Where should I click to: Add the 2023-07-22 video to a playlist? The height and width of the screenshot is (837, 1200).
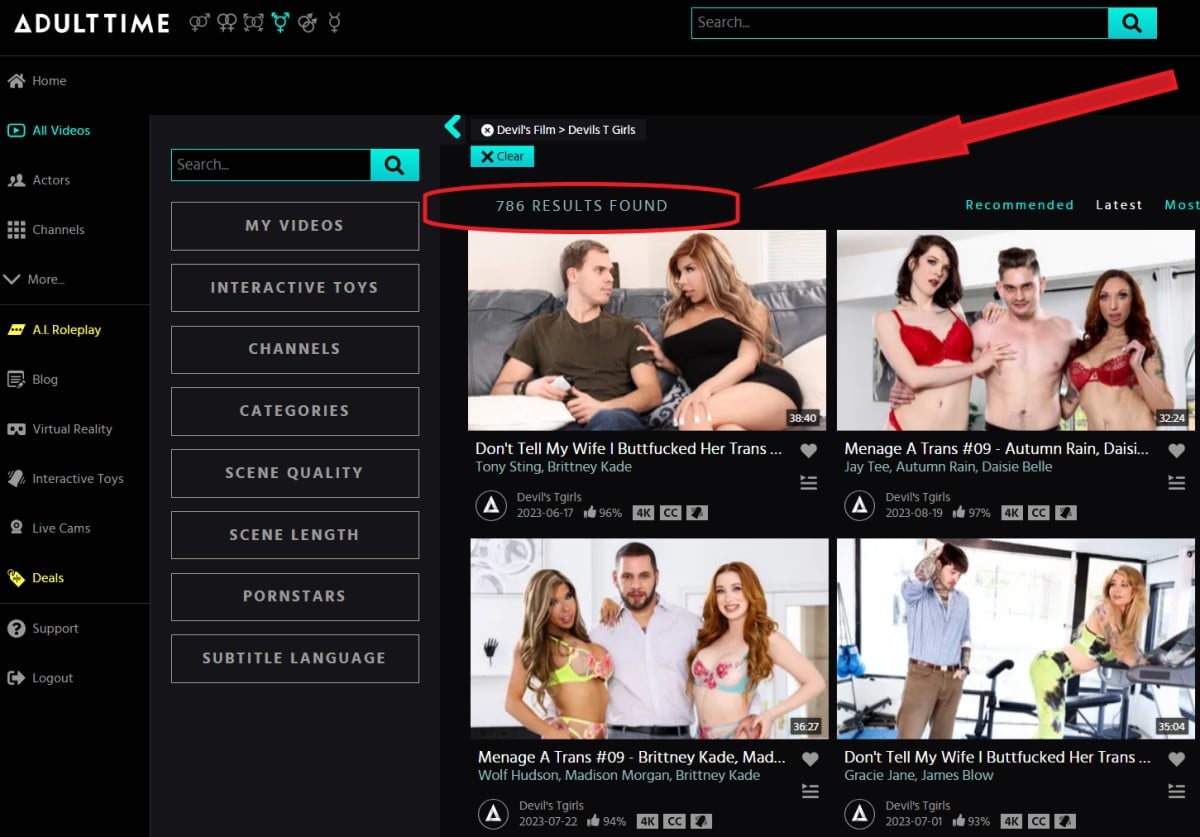pyautogui.click(x=810, y=791)
